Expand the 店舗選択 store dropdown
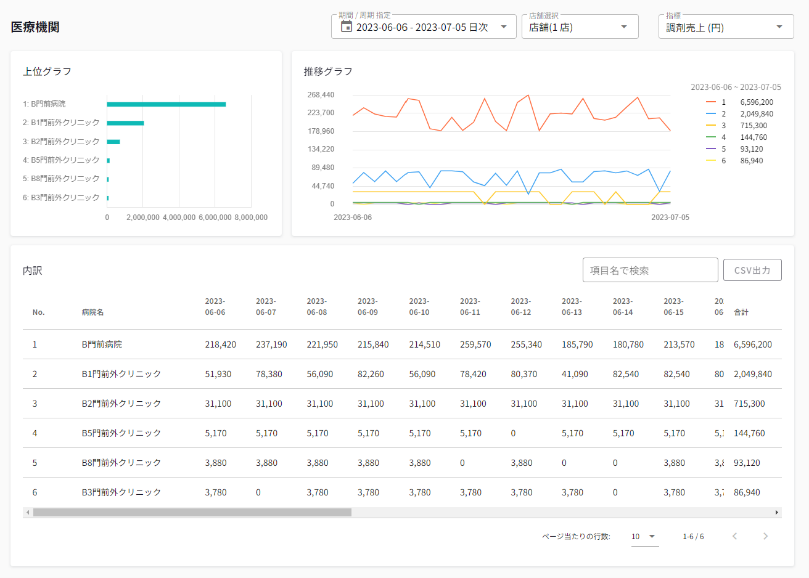 point(625,27)
